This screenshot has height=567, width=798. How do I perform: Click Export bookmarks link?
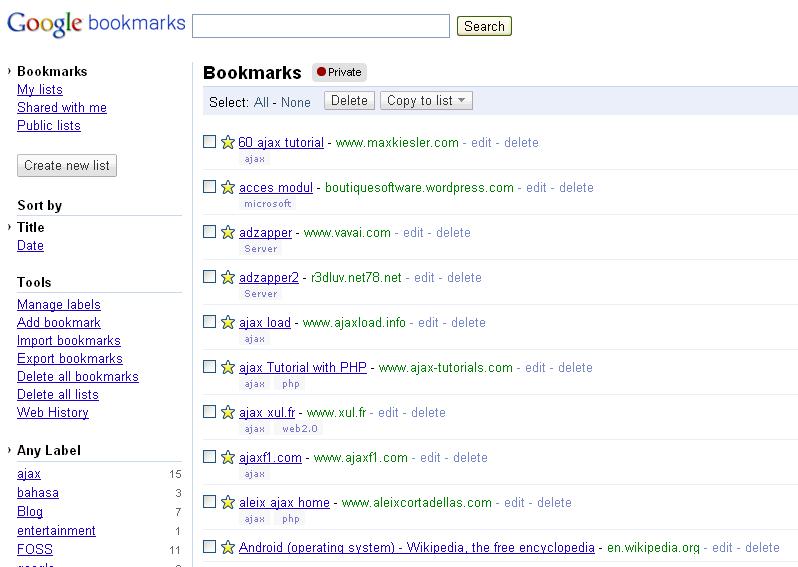click(70, 358)
